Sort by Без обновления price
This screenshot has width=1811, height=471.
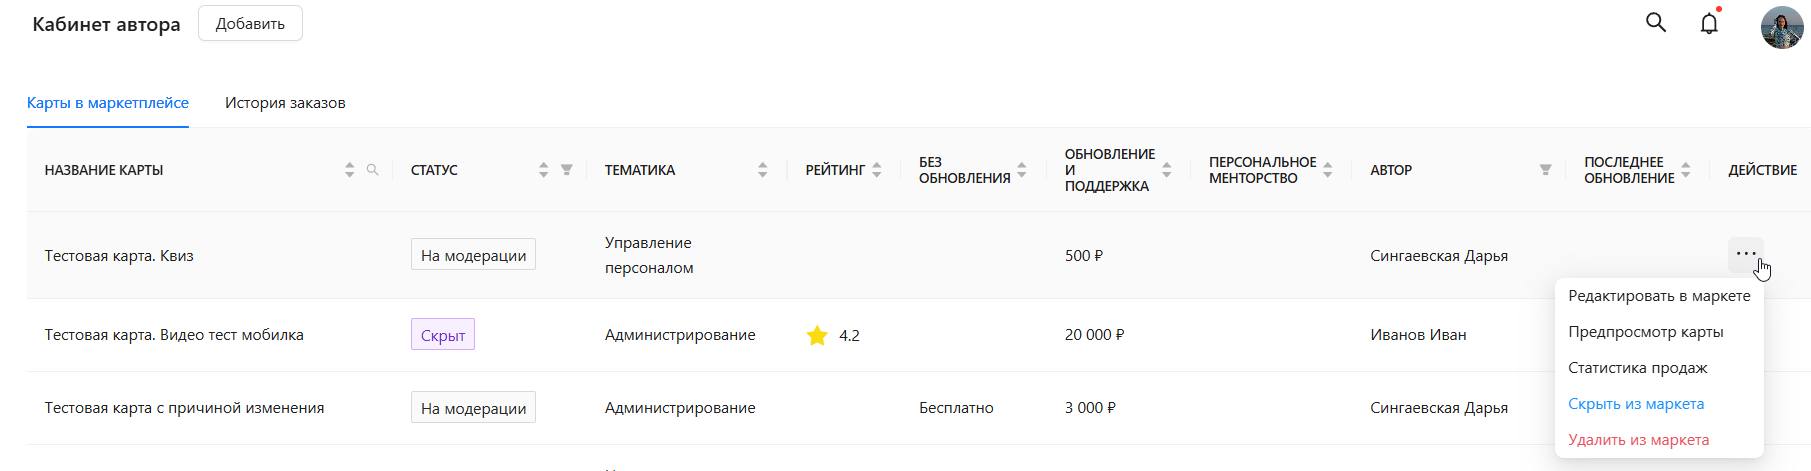click(1022, 170)
